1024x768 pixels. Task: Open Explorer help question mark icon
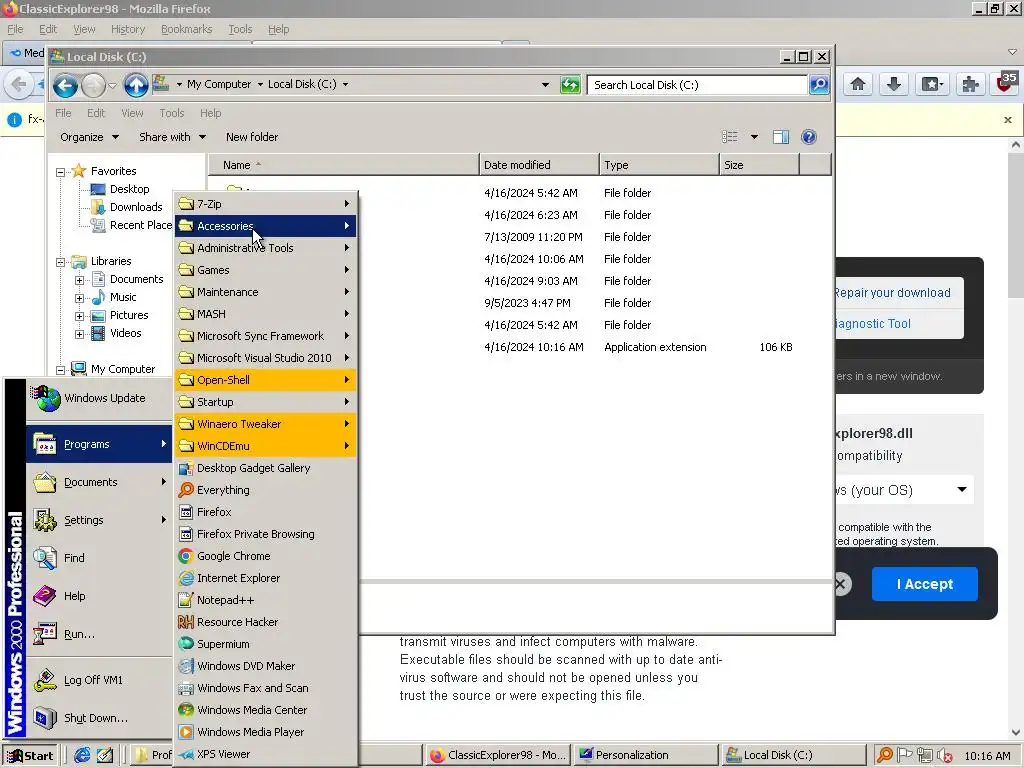point(808,137)
